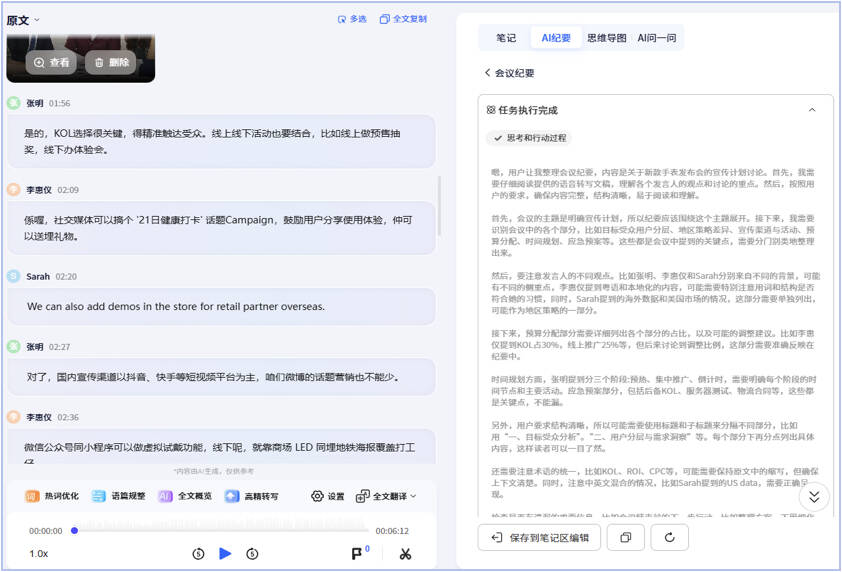
Task: Expand the 全文翻译 dropdown
Action: tap(386, 496)
